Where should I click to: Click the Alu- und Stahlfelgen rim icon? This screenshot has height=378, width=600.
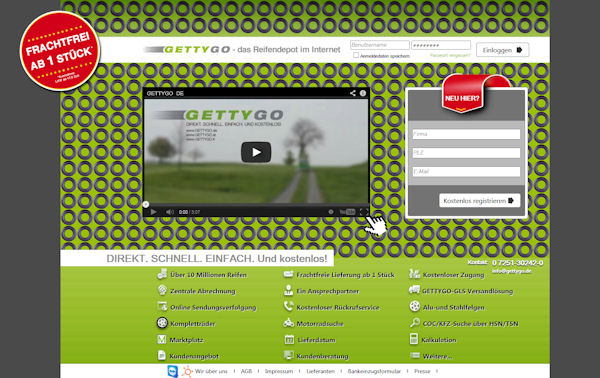click(x=415, y=307)
